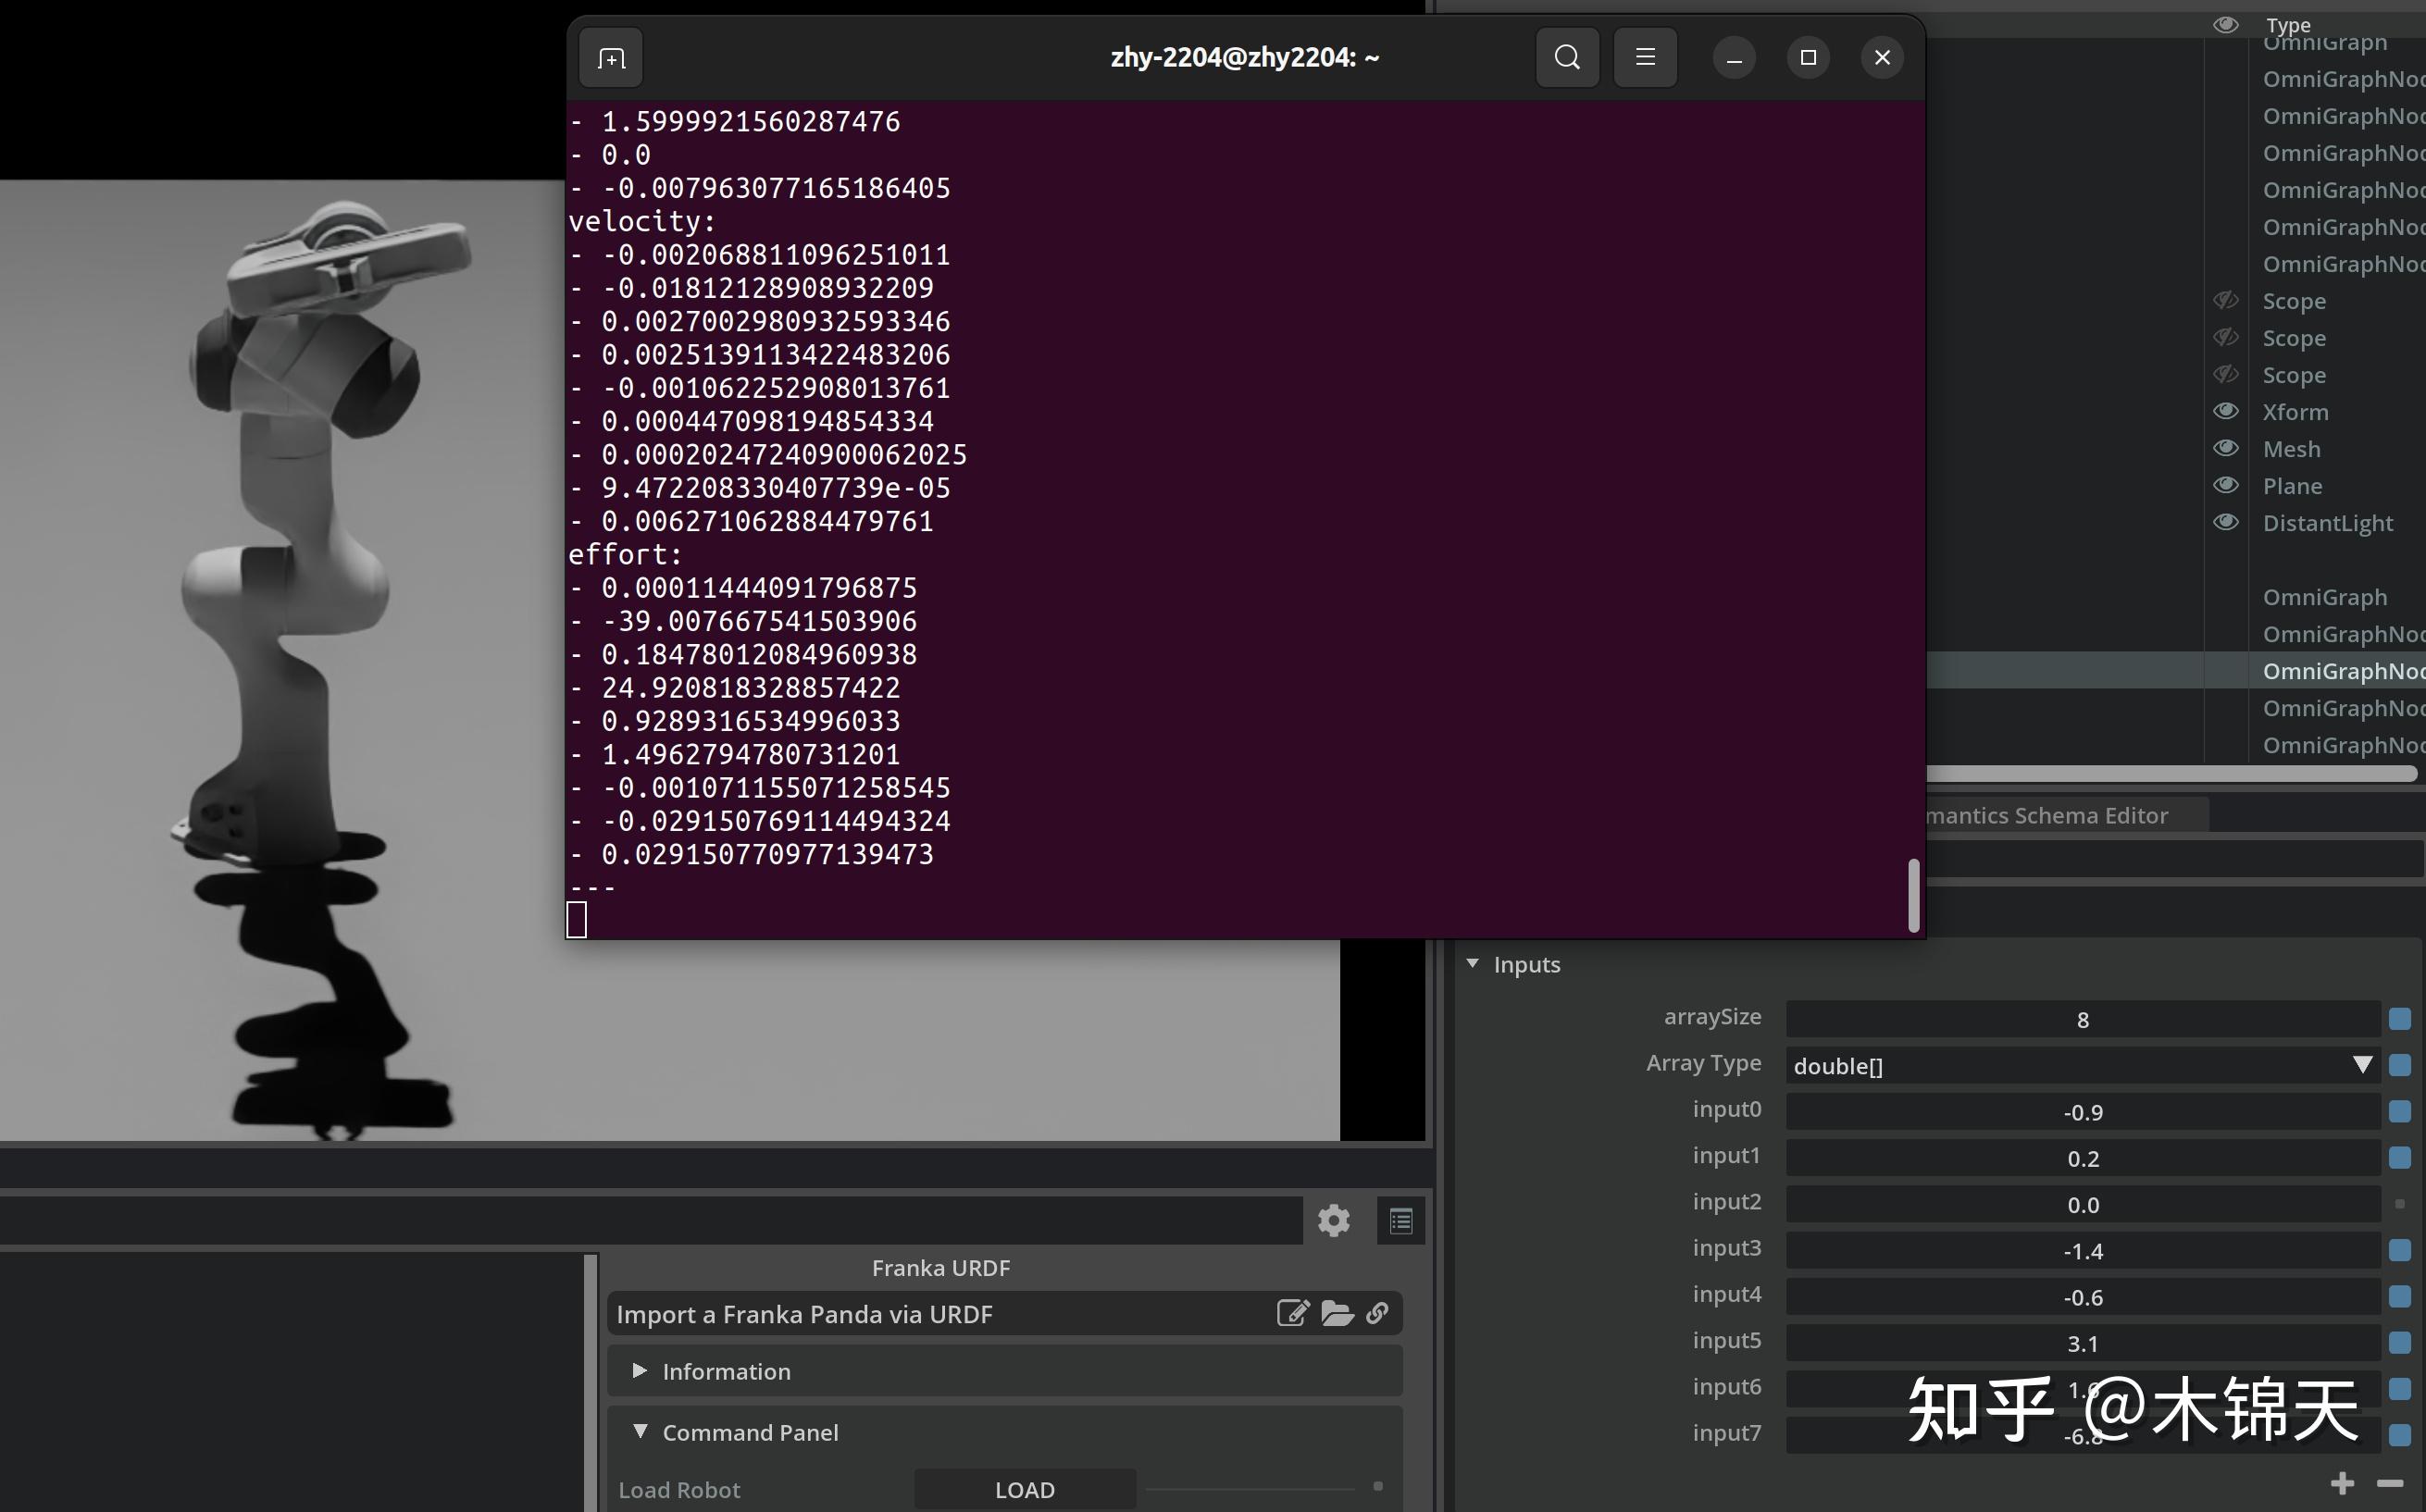2426x1512 pixels.
Task: Click the terminal scrollbar thumb
Action: click(x=1913, y=895)
